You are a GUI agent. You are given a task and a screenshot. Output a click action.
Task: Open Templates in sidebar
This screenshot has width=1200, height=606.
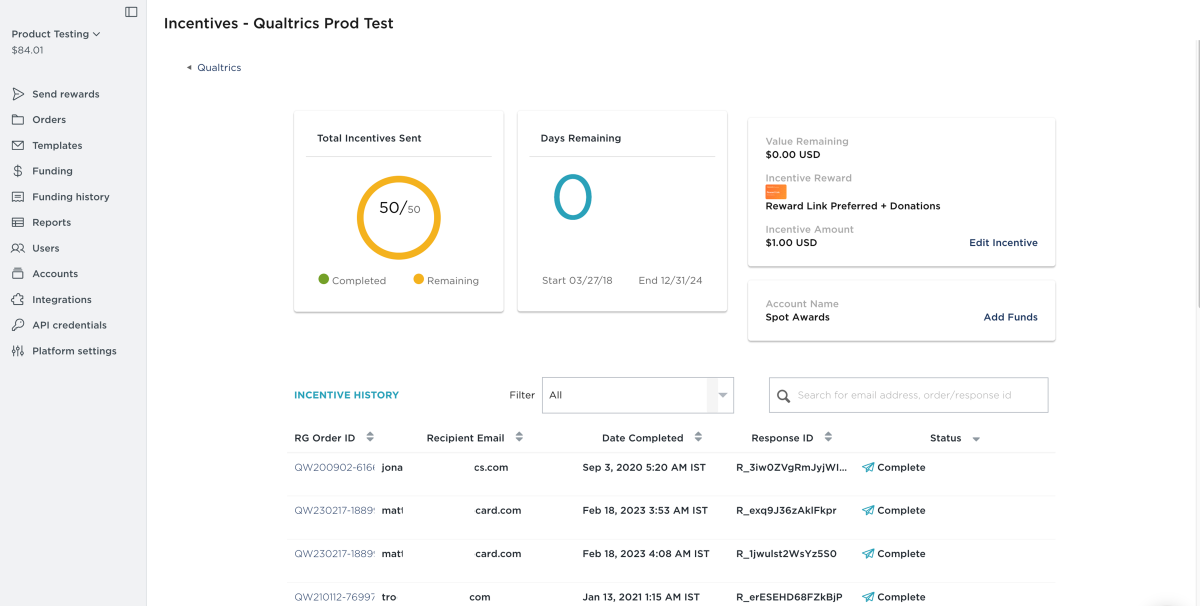pos(57,145)
